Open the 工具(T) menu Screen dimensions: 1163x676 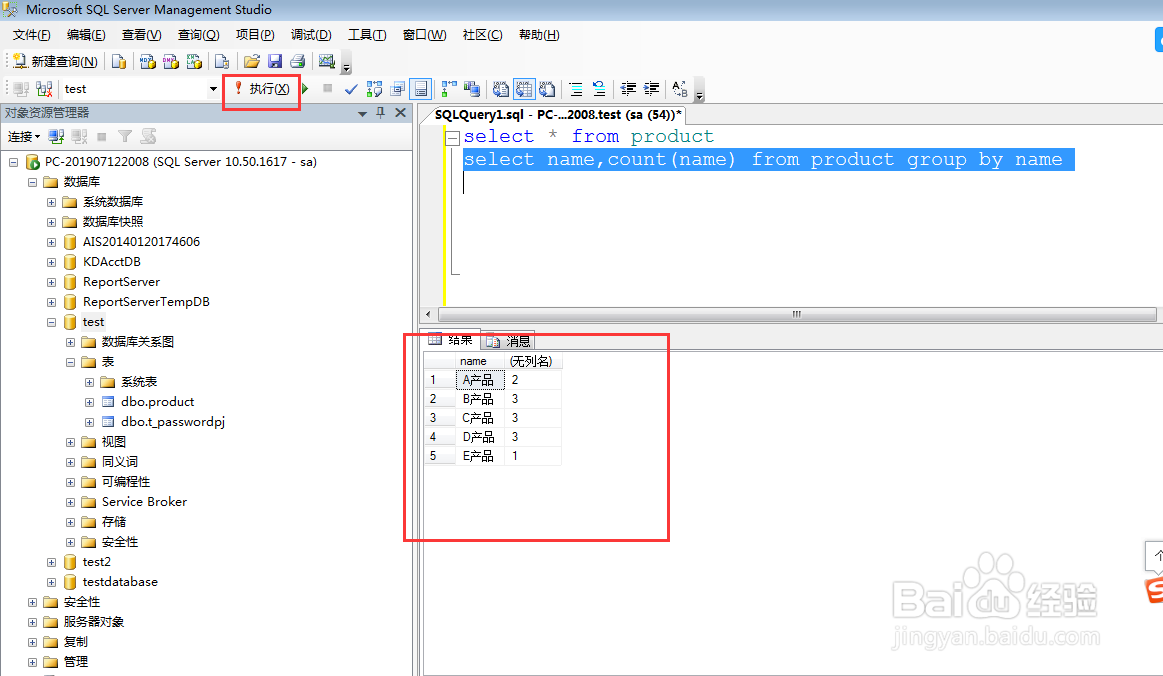point(367,35)
